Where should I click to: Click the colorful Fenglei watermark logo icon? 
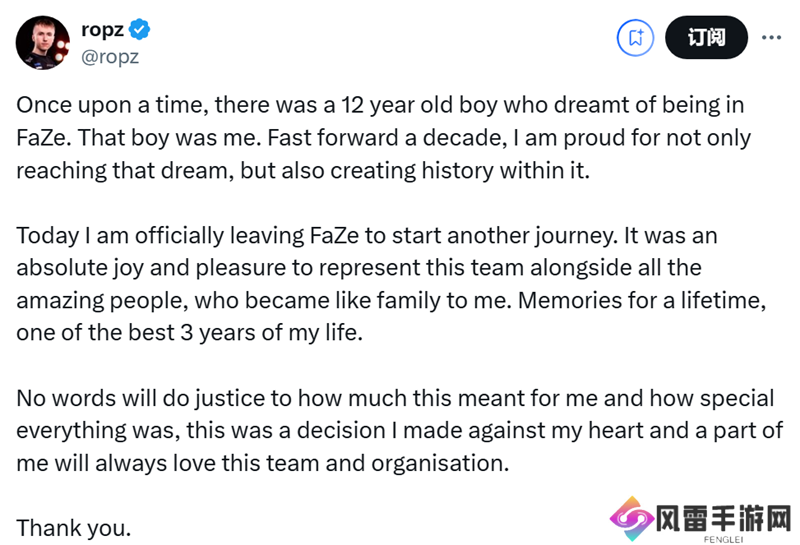pyautogui.click(x=632, y=519)
